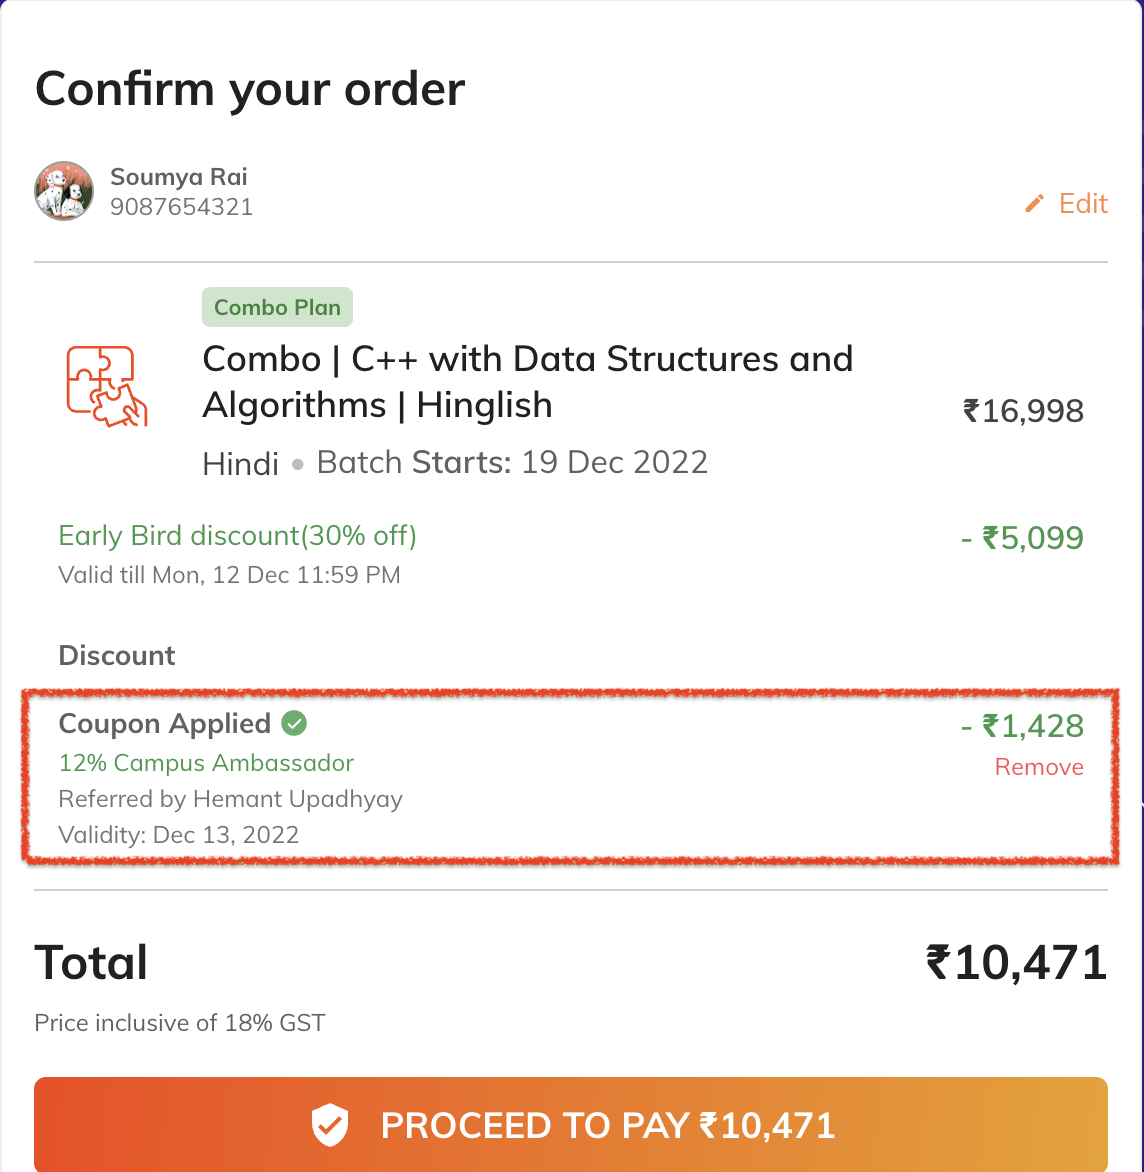Click Referred by Hemant Upadhyay text
The width and height of the screenshot is (1144, 1172).
point(230,800)
